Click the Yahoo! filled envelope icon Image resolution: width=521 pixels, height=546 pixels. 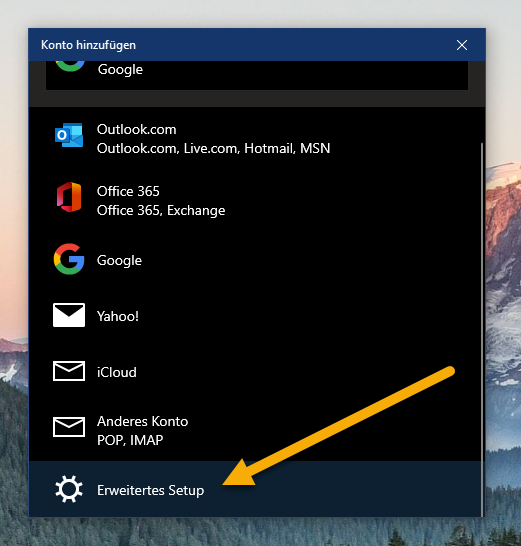[69, 315]
